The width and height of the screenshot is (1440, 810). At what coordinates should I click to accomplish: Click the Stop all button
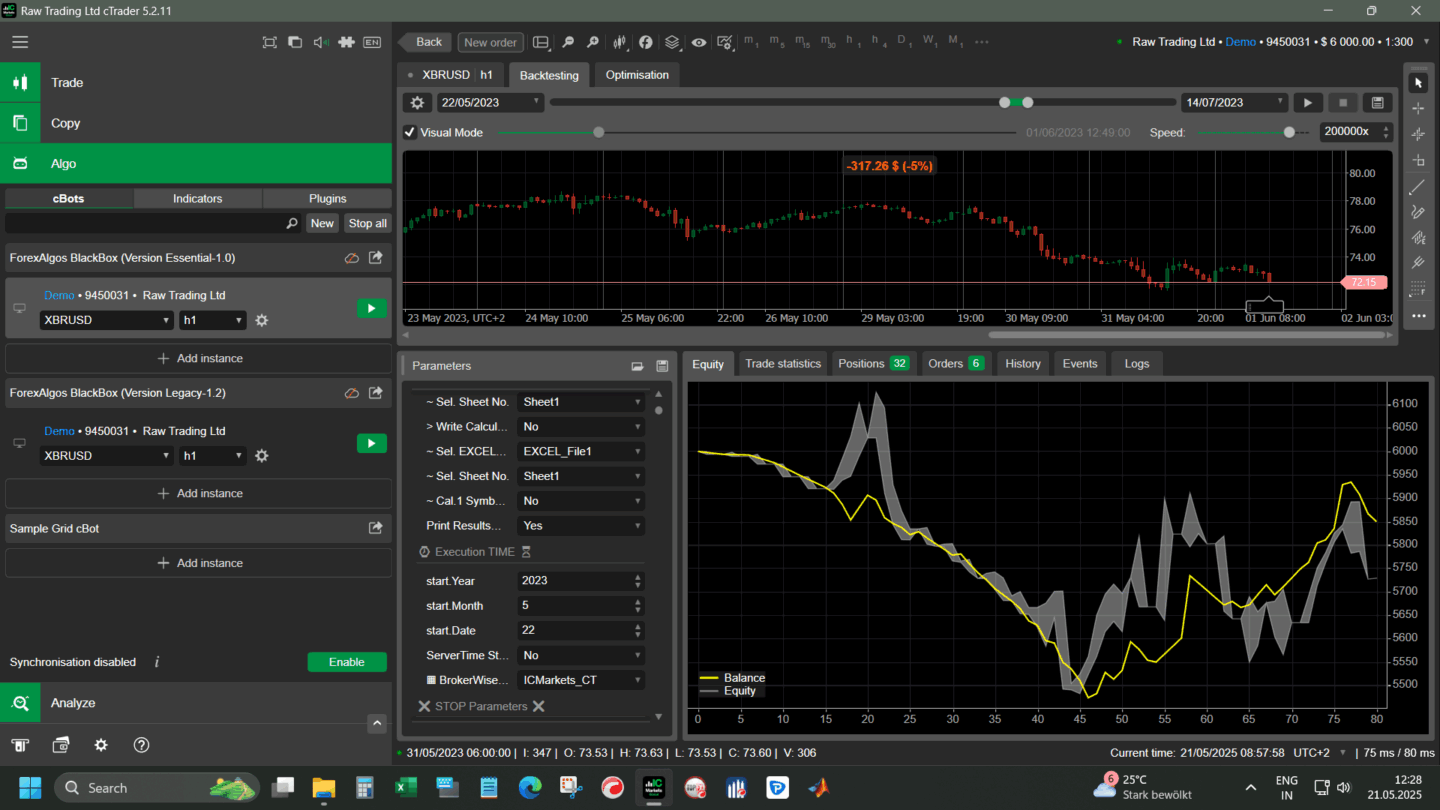[x=367, y=224]
